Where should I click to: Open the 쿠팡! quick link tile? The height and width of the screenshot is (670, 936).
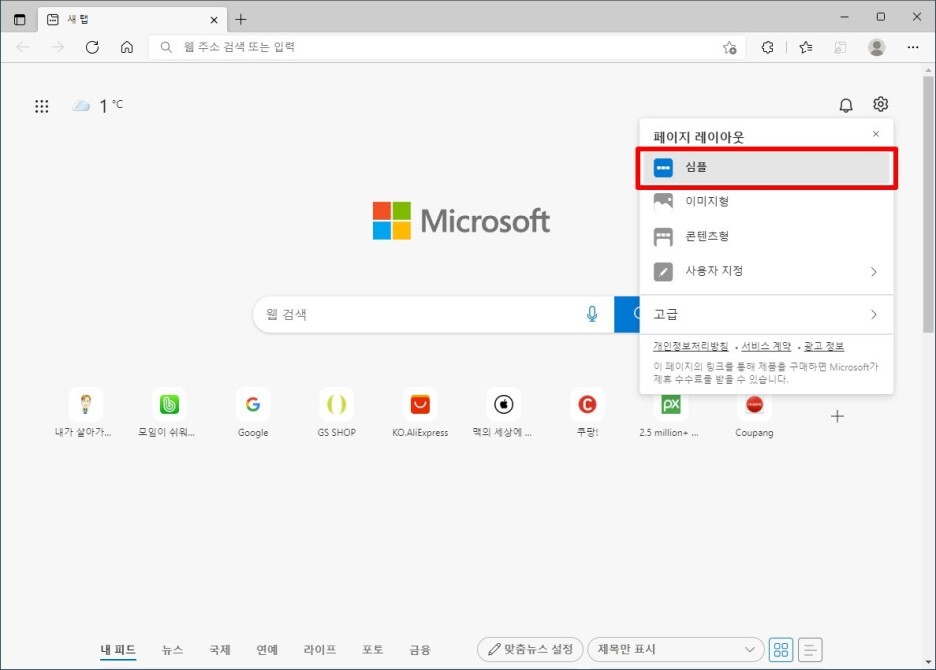tap(587, 414)
